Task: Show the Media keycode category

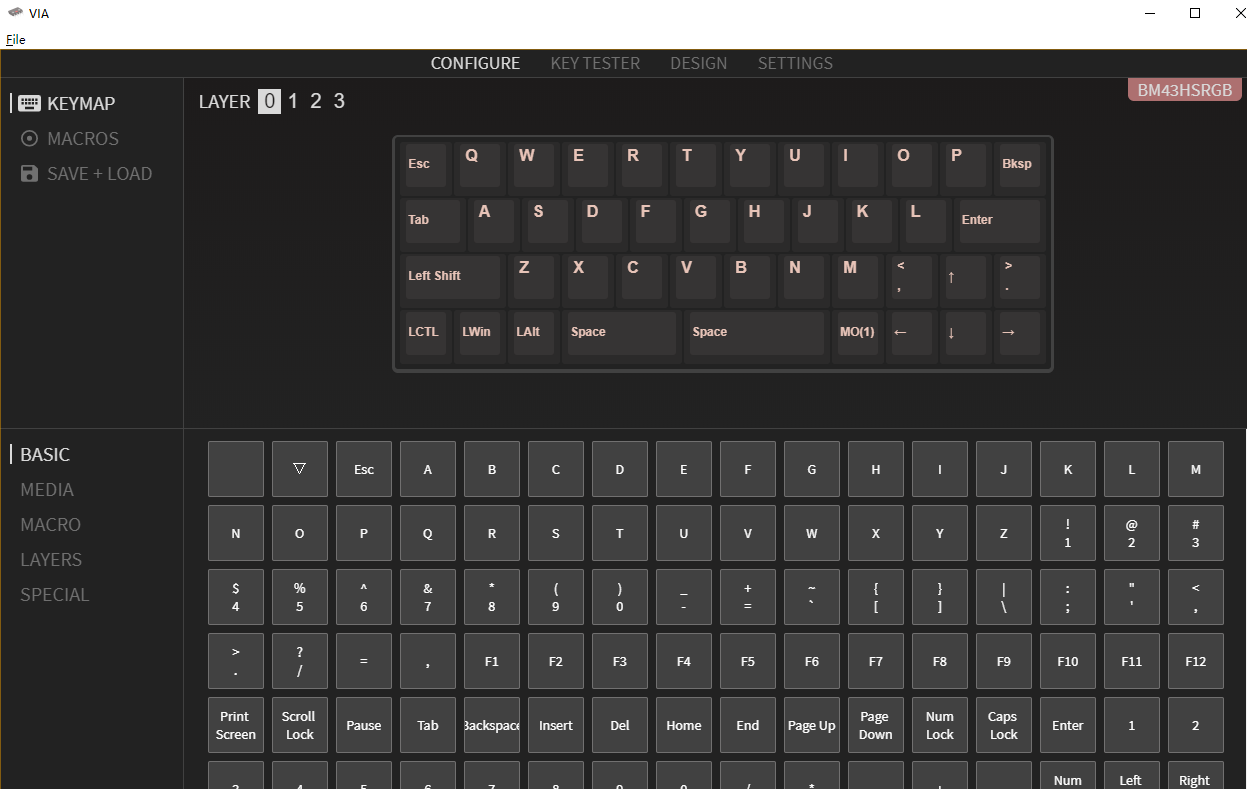Action: [x=47, y=490]
